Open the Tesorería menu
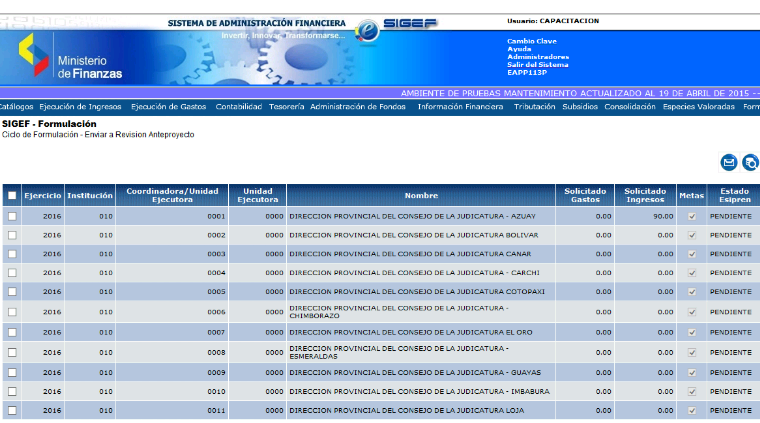Image resolution: width=760 pixels, height=423 pixels. [x=286, y=107]
